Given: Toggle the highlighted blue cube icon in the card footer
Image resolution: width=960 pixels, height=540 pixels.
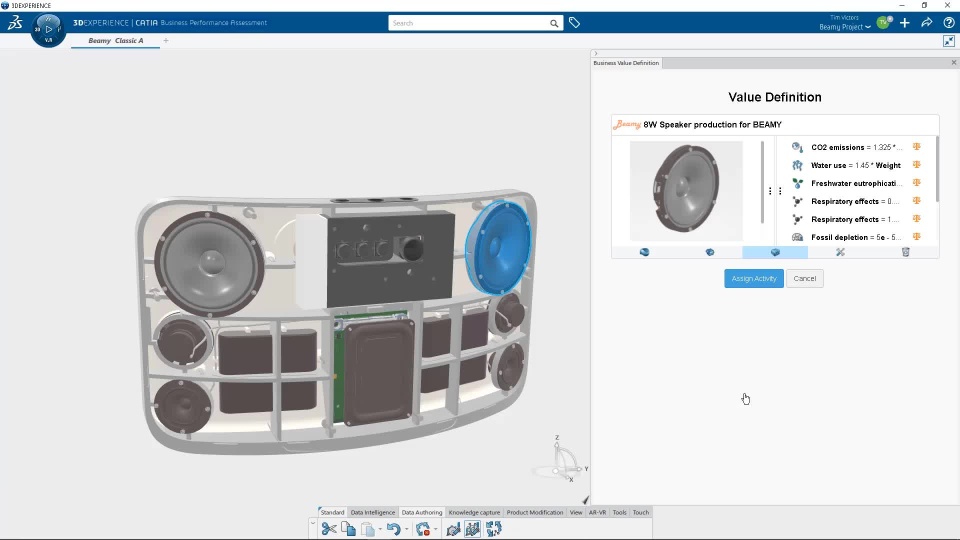Looking at the screenshot, I should point(775,252).
